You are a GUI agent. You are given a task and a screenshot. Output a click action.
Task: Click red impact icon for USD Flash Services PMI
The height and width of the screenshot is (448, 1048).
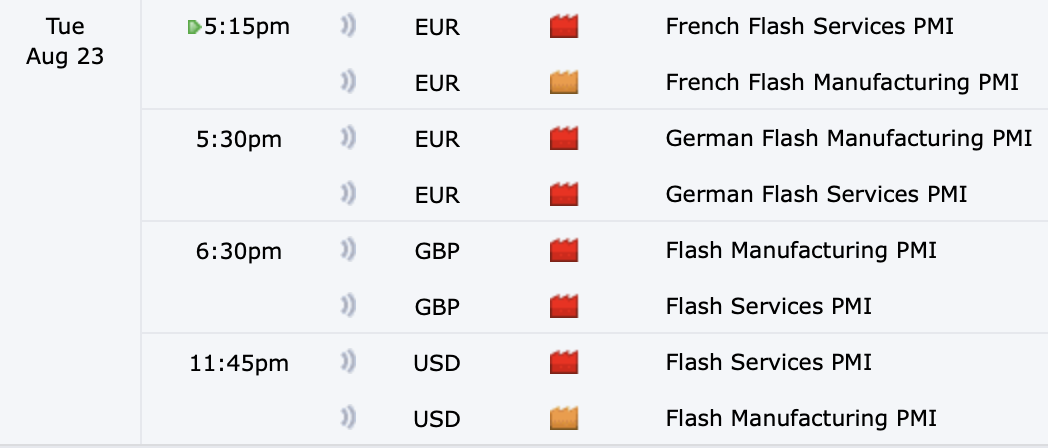tap(564, 361)
